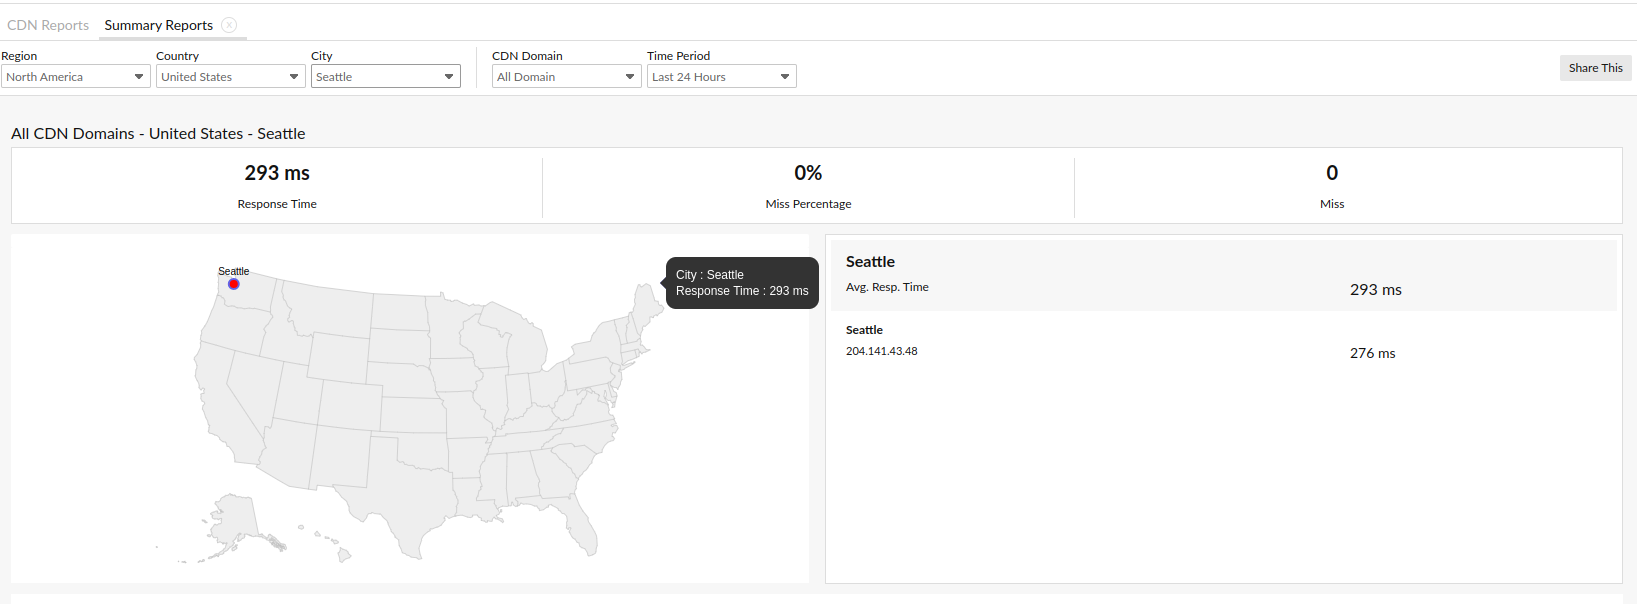Click the Share This button
1637x604 pixels.
(x=1596, y=68)
